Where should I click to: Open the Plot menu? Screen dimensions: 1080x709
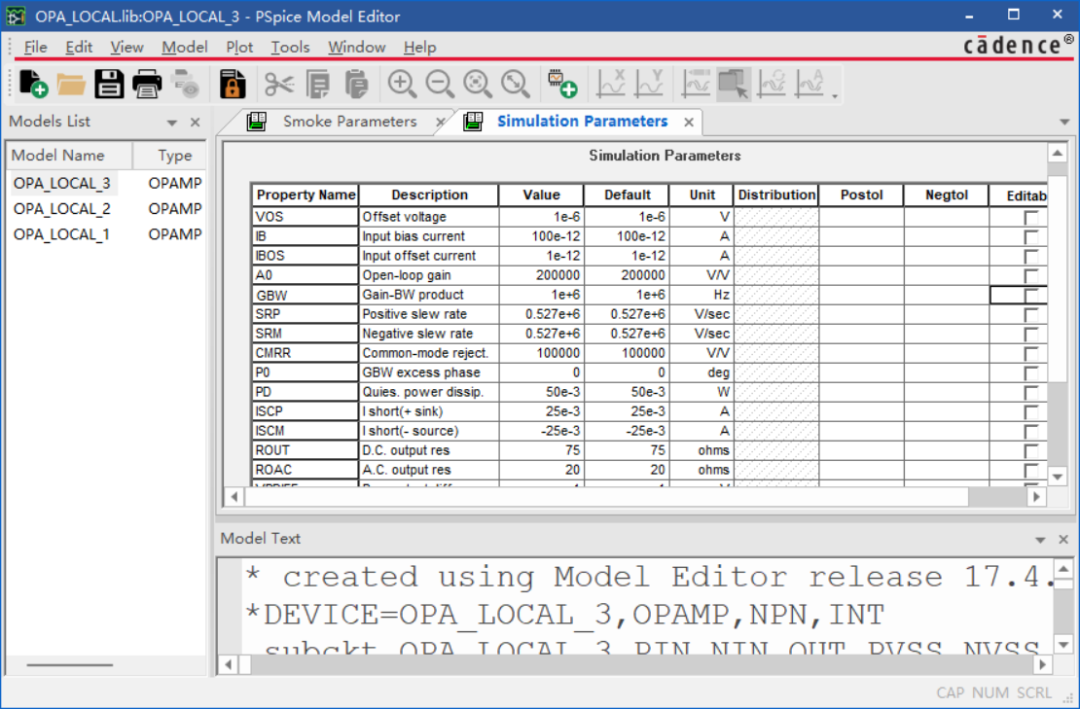[239, 47]
